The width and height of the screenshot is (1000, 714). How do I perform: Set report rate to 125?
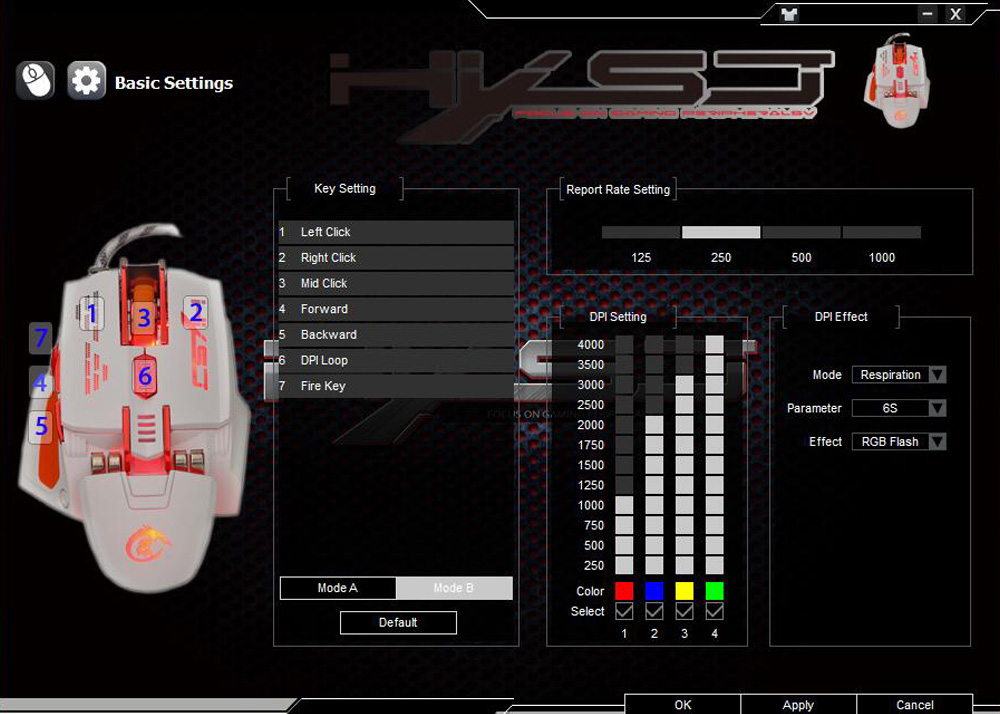coord(641,233)
